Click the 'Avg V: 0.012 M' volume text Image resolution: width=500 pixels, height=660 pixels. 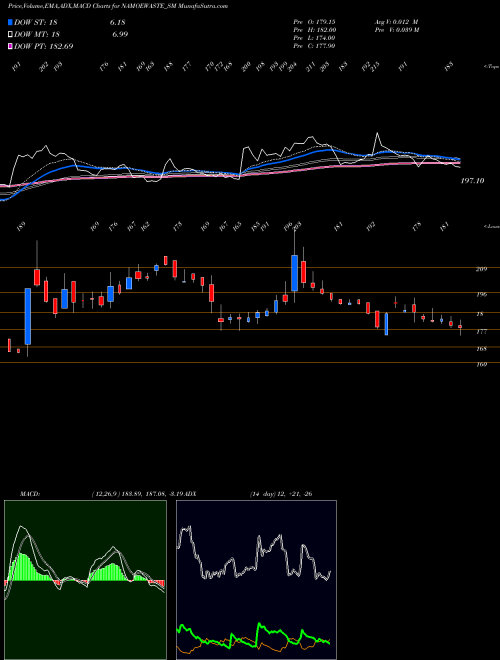(396, 21)
